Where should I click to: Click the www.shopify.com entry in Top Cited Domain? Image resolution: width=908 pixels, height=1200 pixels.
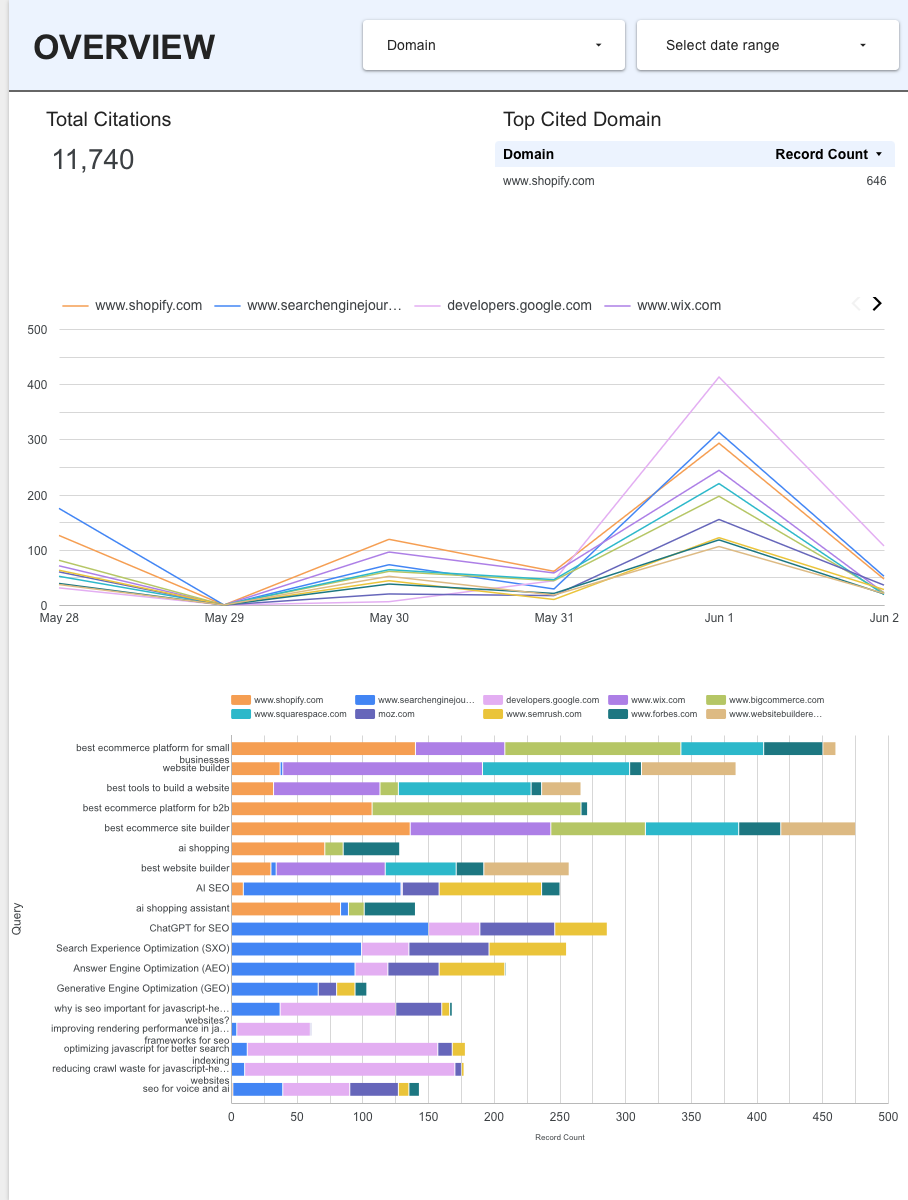[548, 181]
